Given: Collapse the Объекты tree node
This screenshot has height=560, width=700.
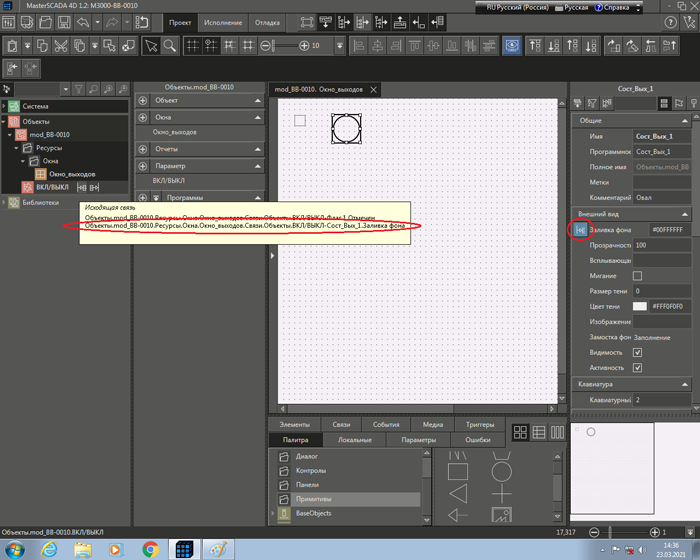Looking at the screenshot, I should click(5, 121).
